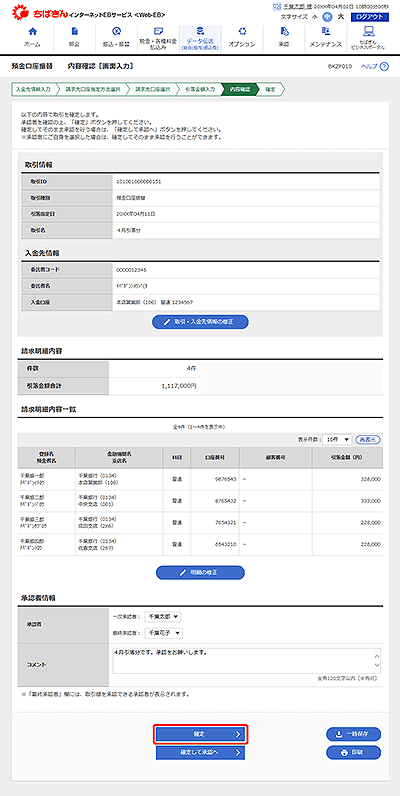Open the 最終承認者 approver dropdown

coord(163,633)
